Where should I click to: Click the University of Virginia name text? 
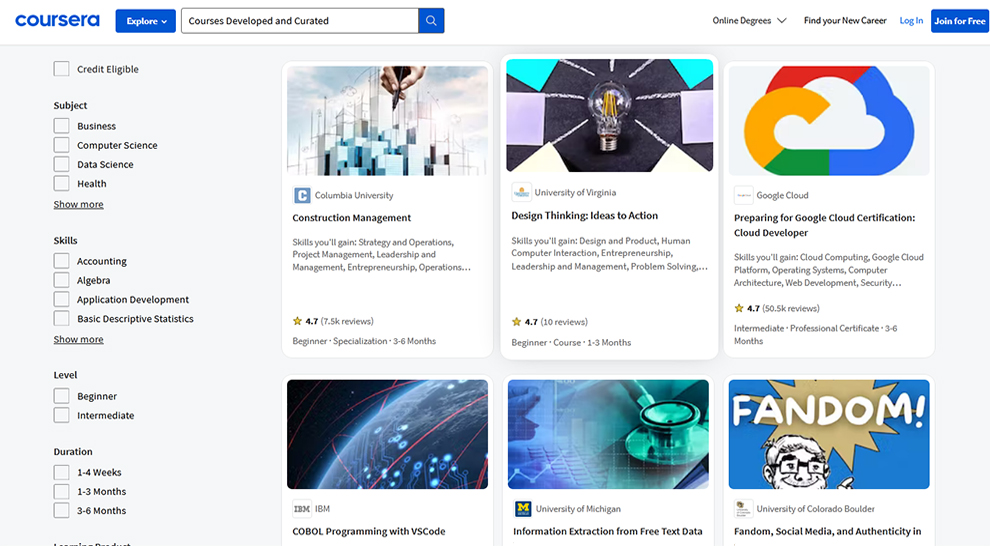pyautogui.click(x=575, y=193)
